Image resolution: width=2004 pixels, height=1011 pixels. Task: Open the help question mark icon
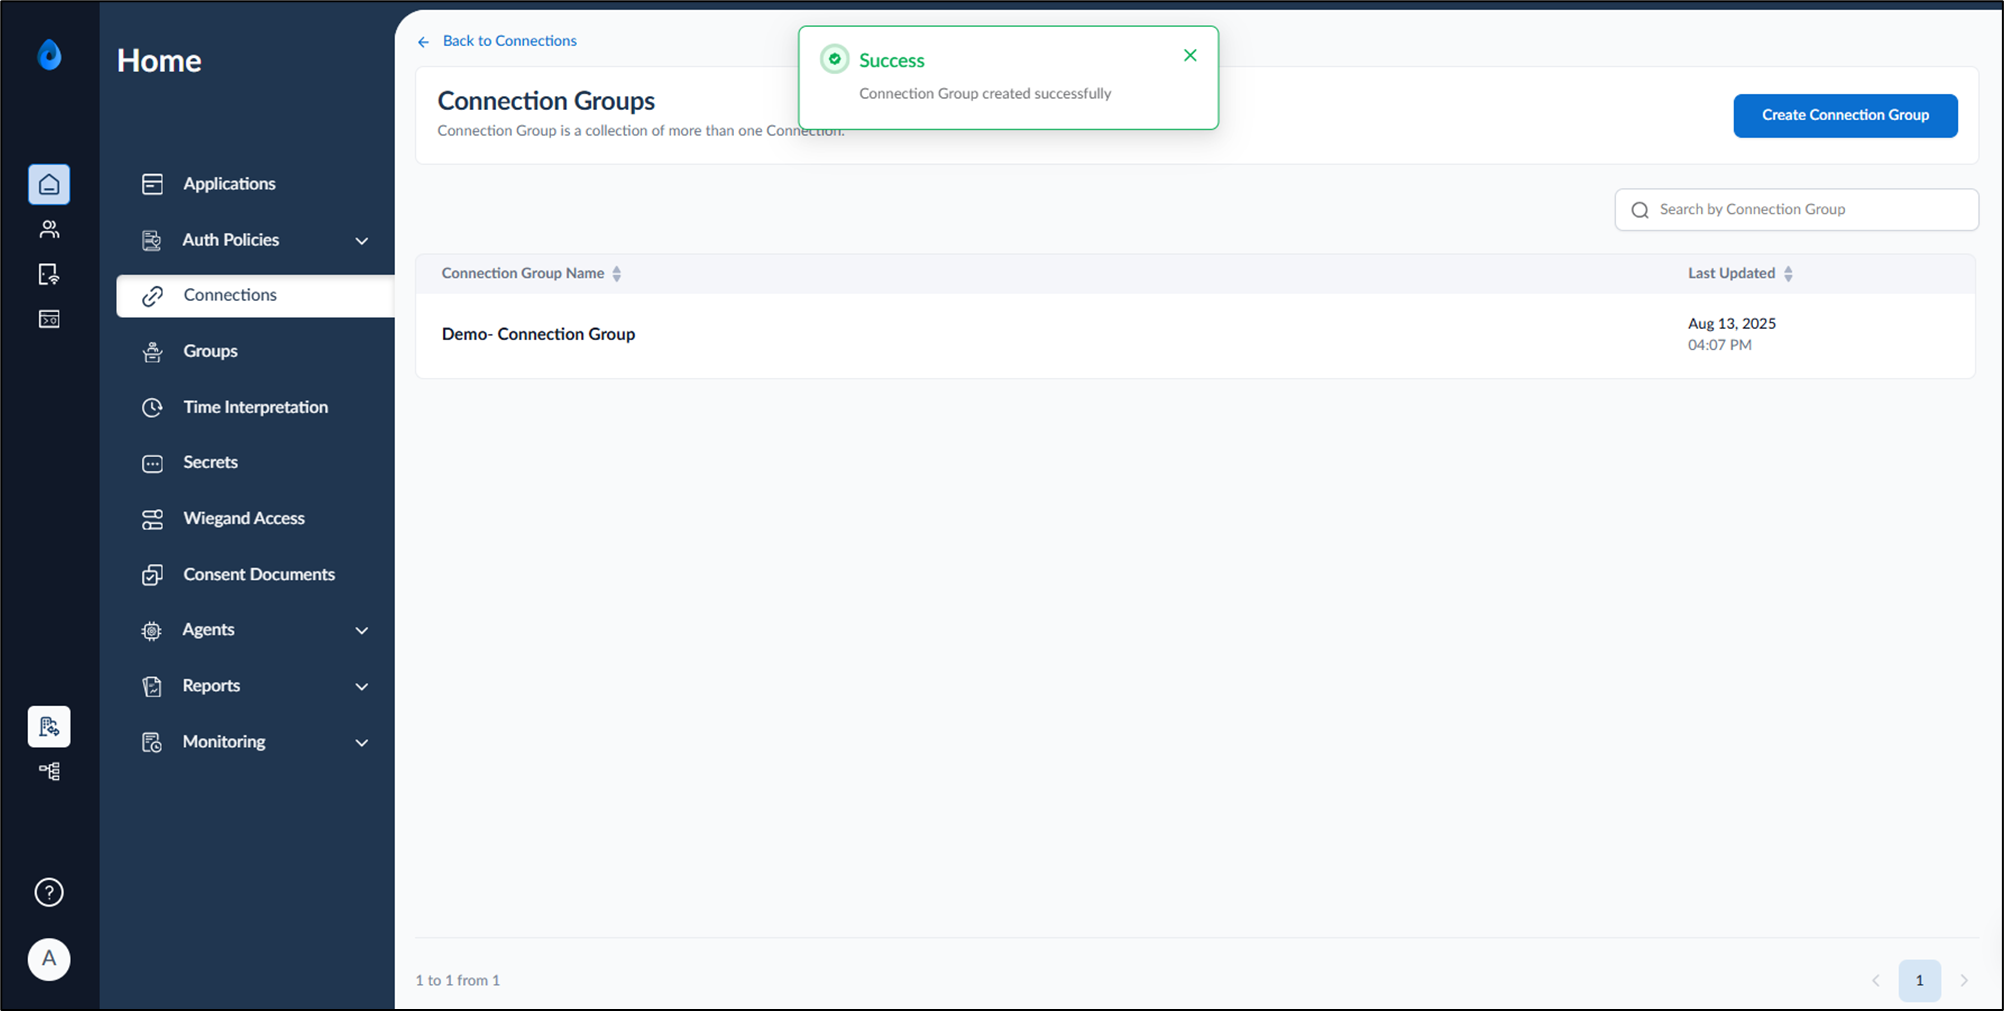(x=49, y=892)
